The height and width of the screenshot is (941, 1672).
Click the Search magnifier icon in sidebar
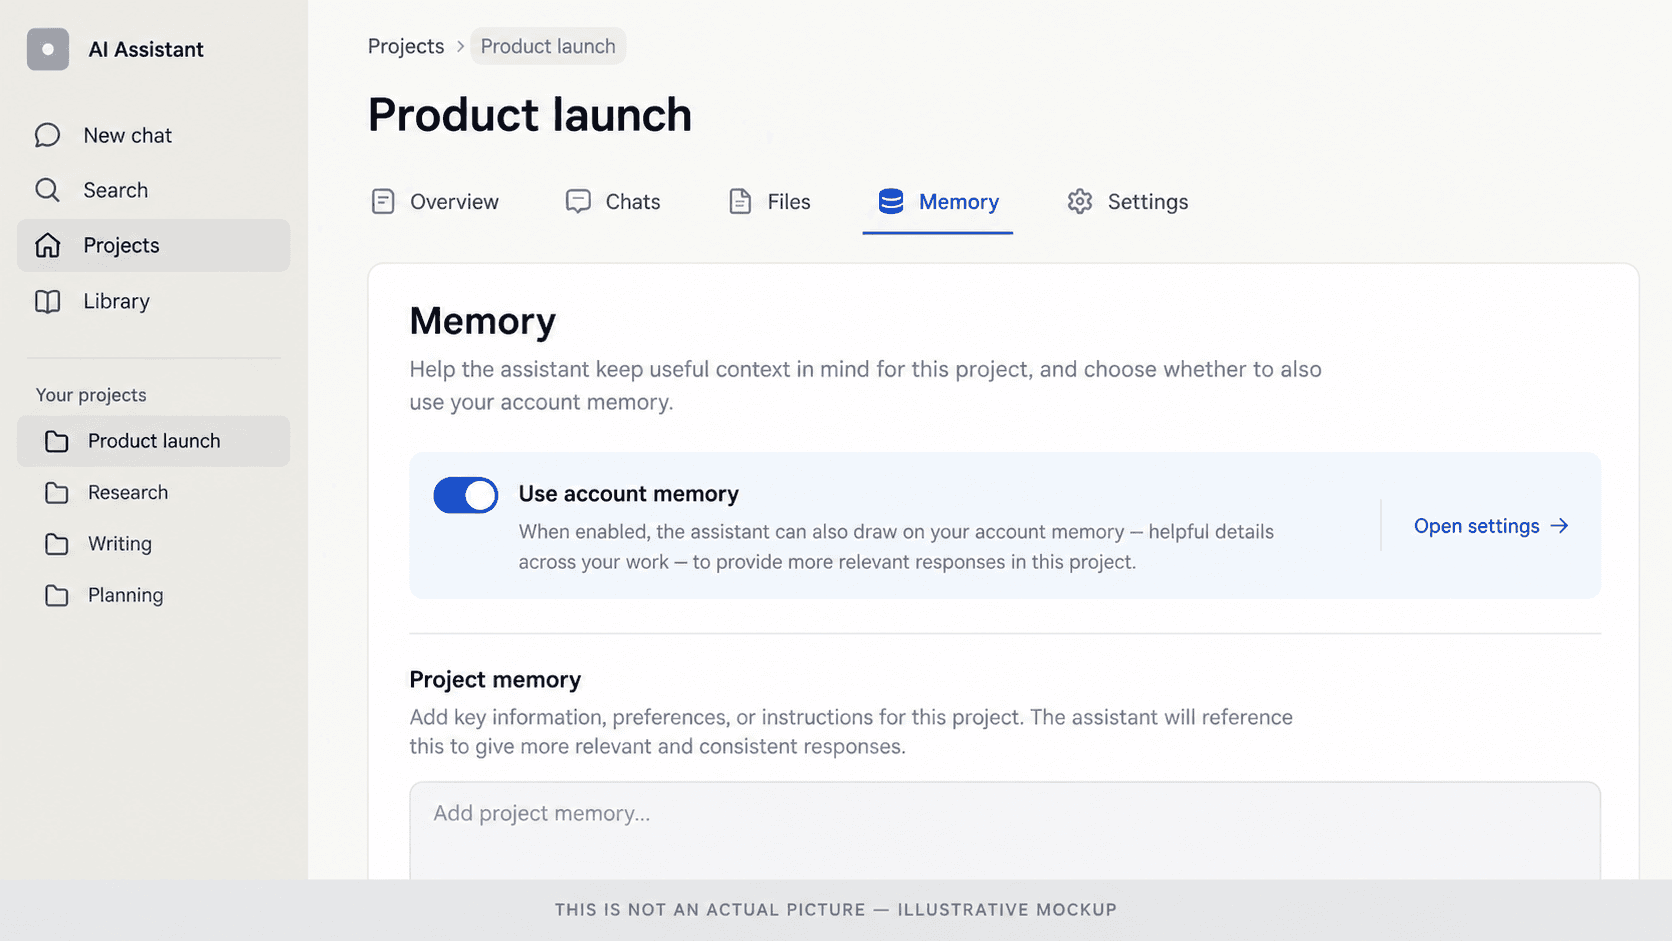pyautogui.click(x=47, y=190)
